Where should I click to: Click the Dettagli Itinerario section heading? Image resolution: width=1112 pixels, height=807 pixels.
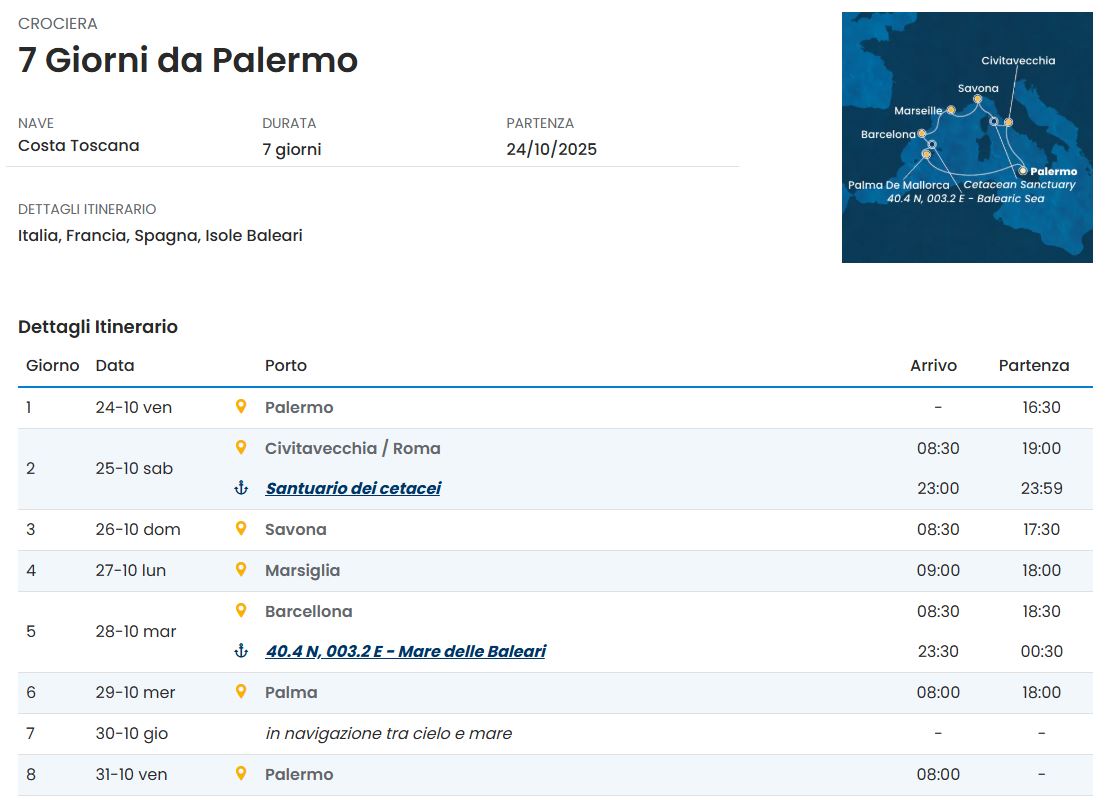(98, 327)
